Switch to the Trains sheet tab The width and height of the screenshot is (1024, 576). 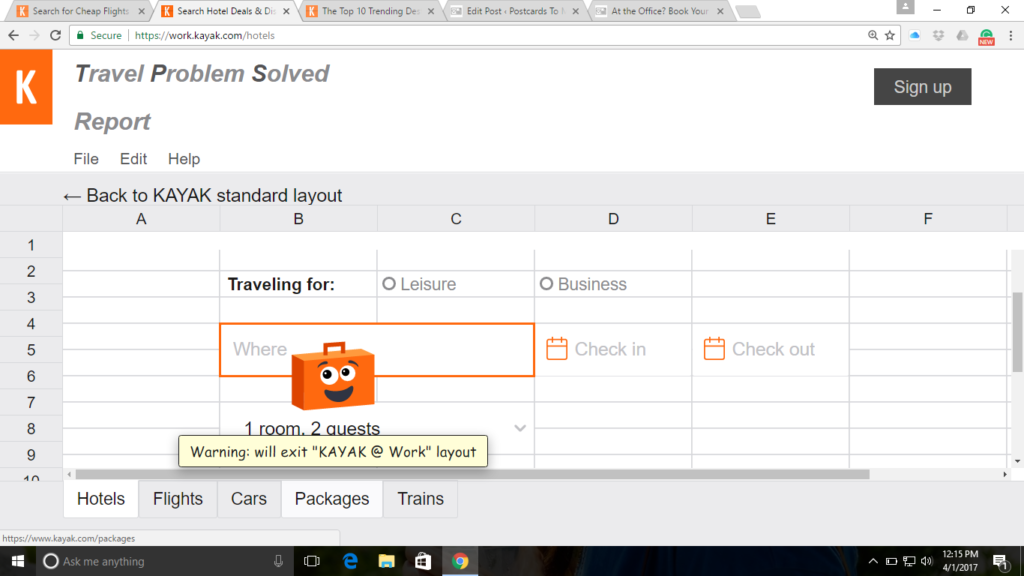420,499
